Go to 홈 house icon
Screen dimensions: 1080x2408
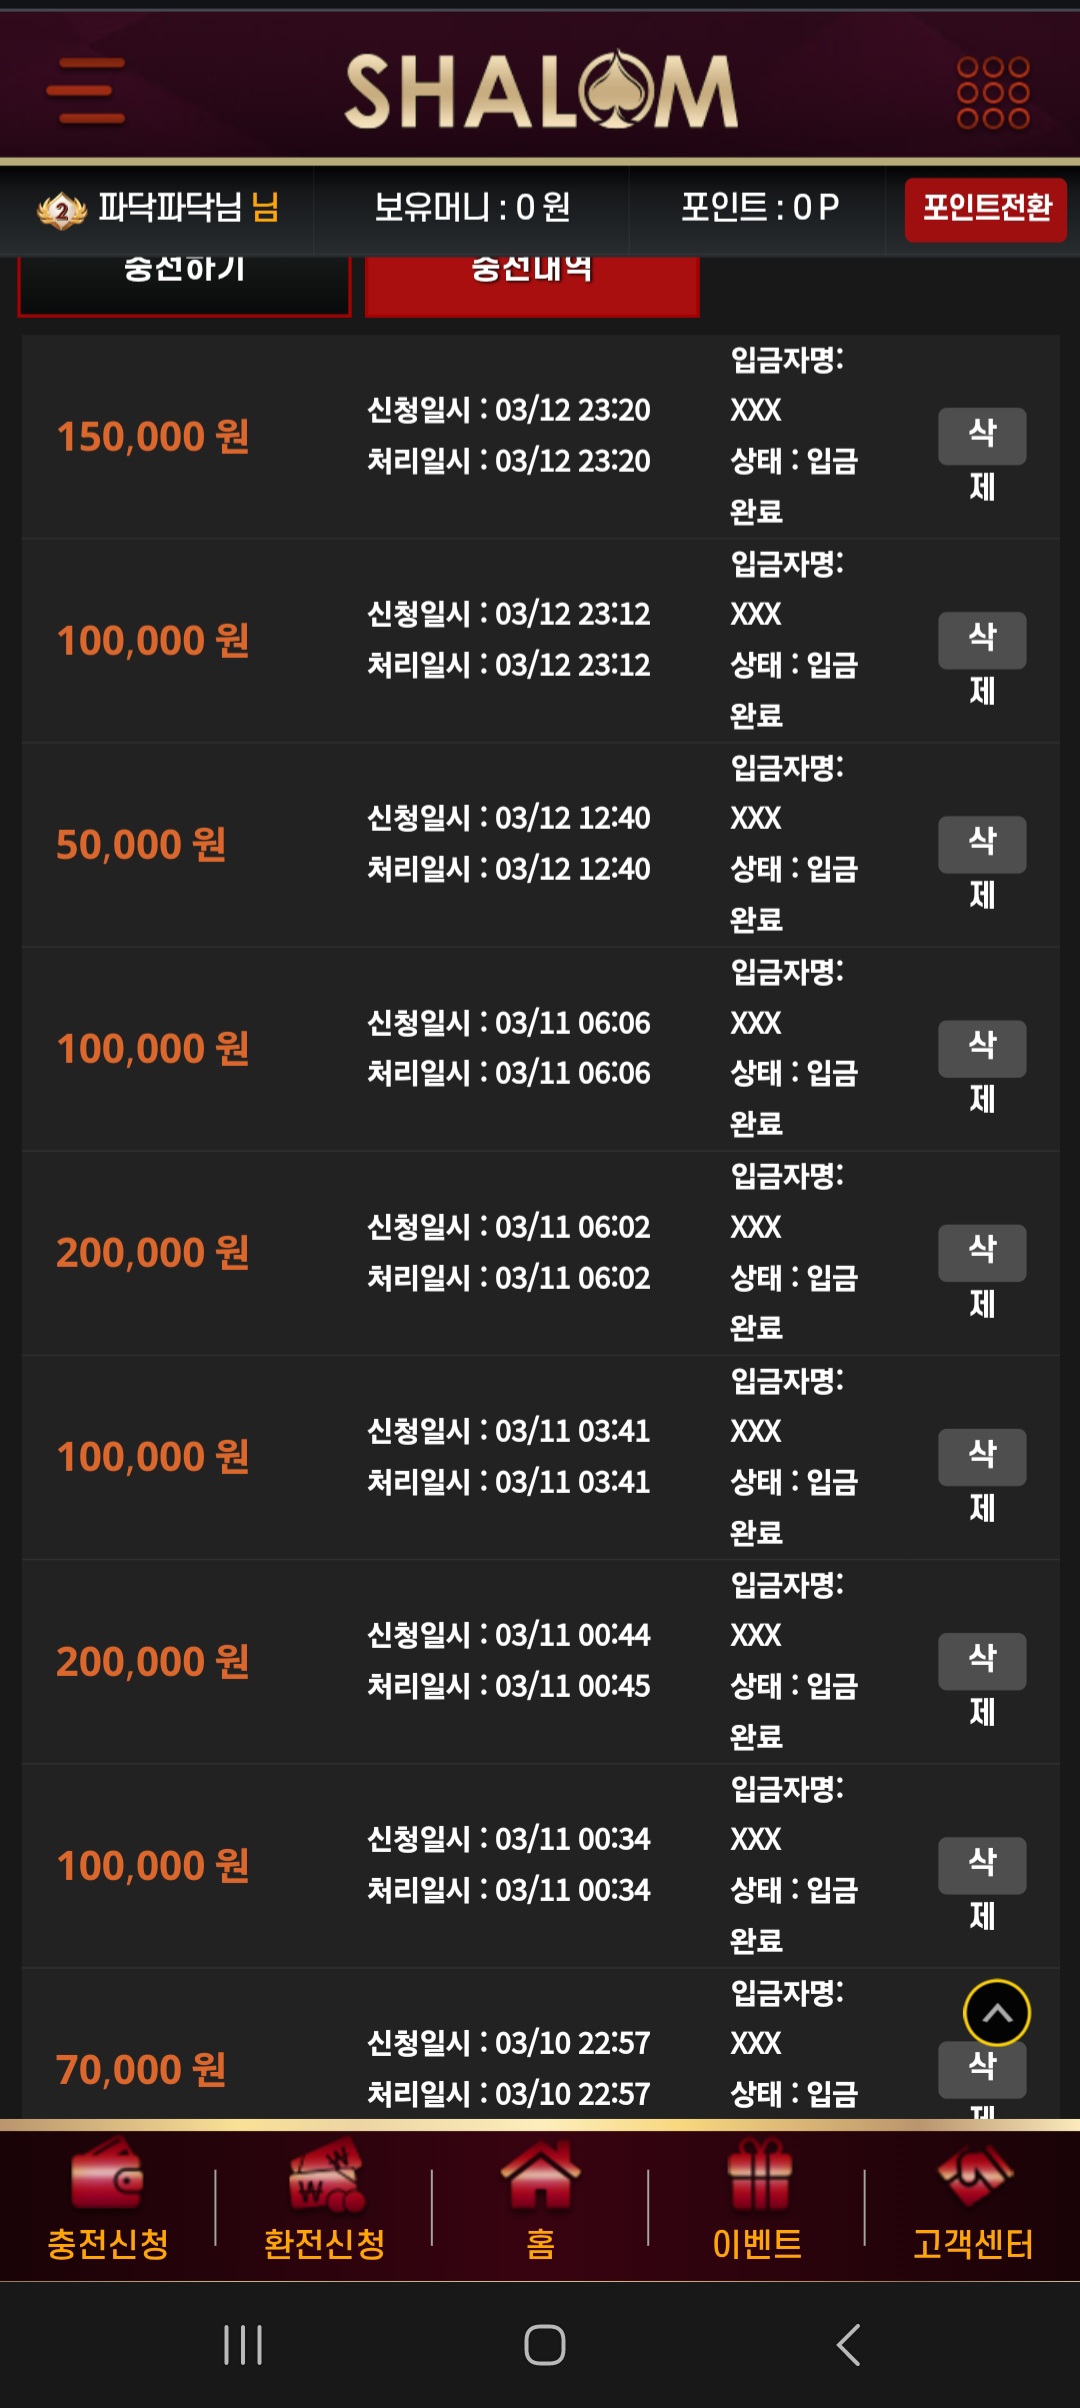tap(540, 2173)
